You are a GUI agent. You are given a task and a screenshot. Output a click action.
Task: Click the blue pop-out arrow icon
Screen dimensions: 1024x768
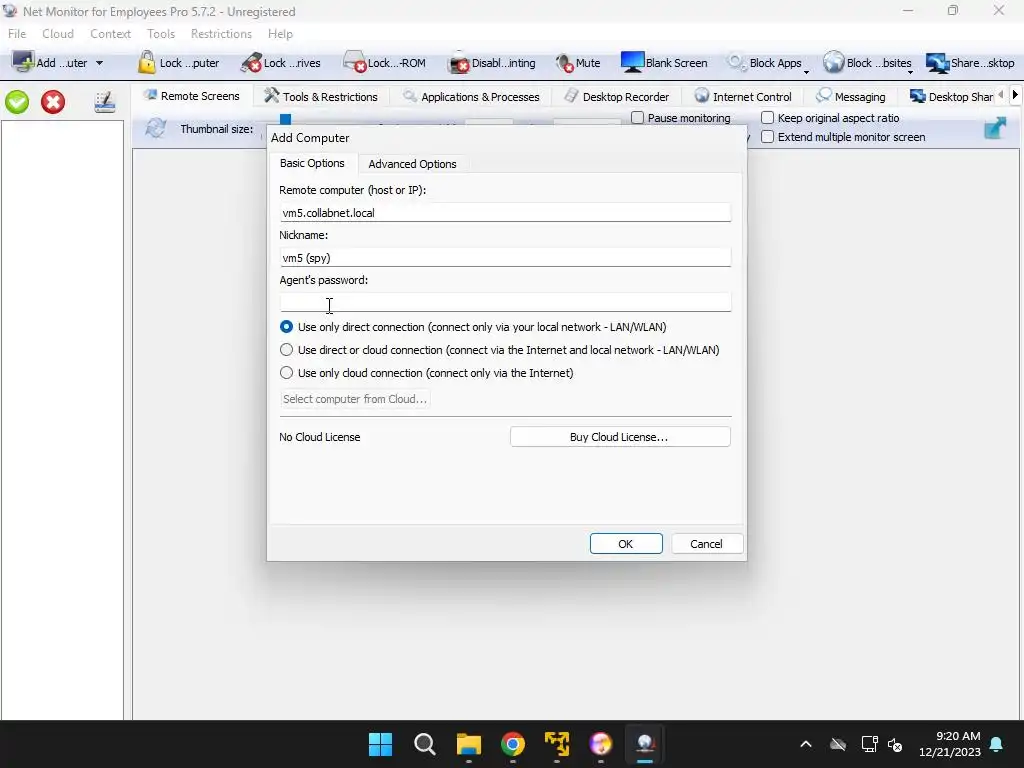click(x=995, y=127)
